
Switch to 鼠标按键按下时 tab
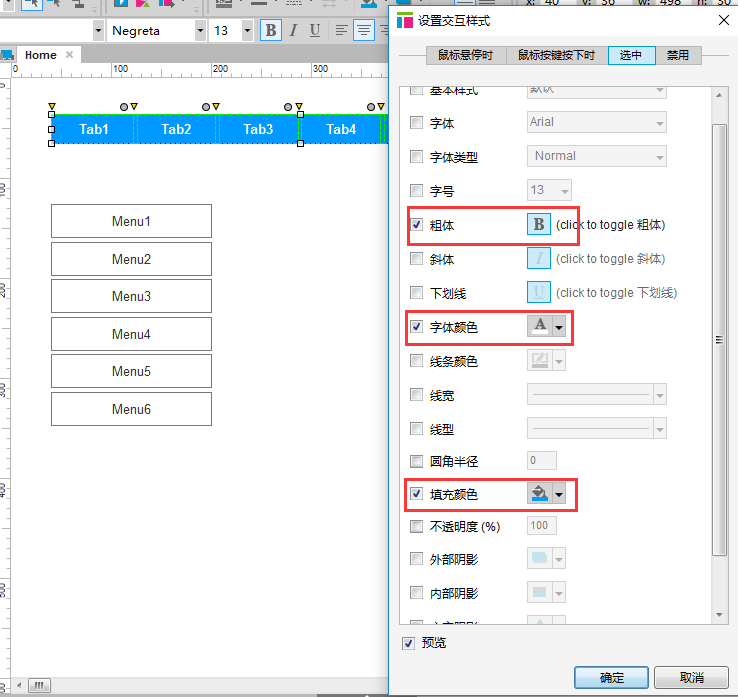coord(557,55)
